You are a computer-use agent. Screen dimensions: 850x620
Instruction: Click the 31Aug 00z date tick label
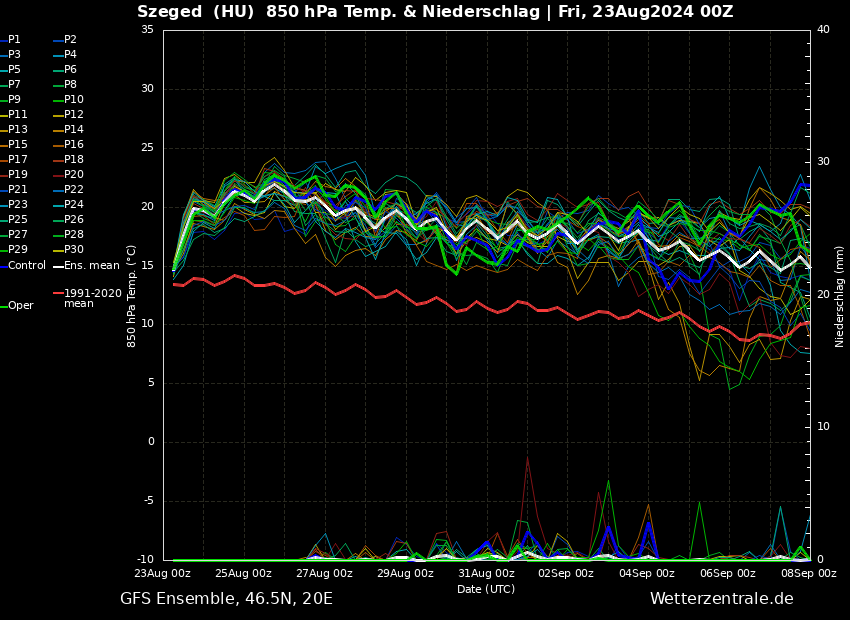click(487, 573)
